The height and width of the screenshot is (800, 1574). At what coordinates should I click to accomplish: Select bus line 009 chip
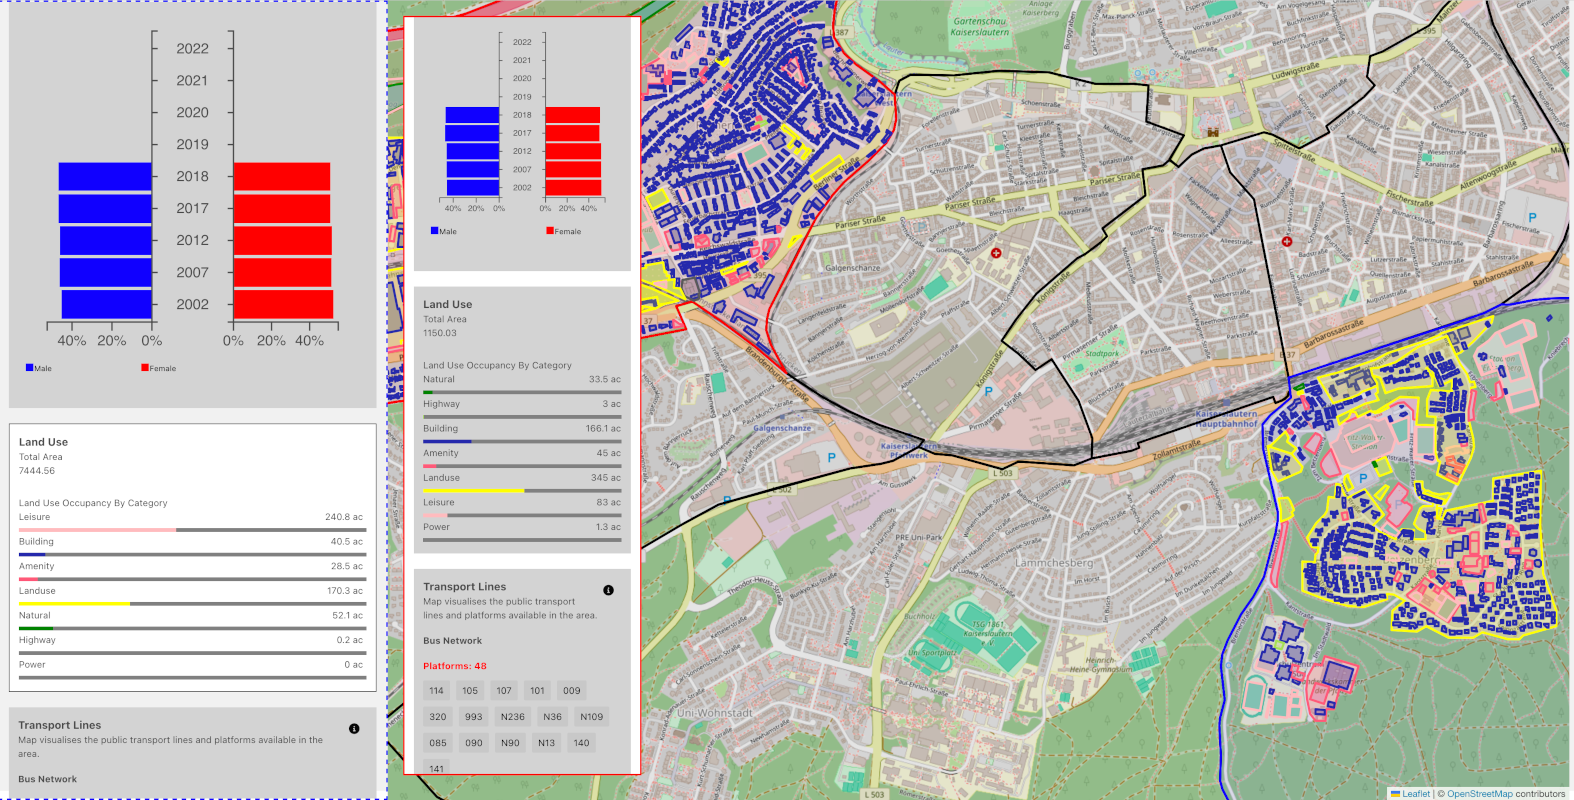(x=572, y=691)
